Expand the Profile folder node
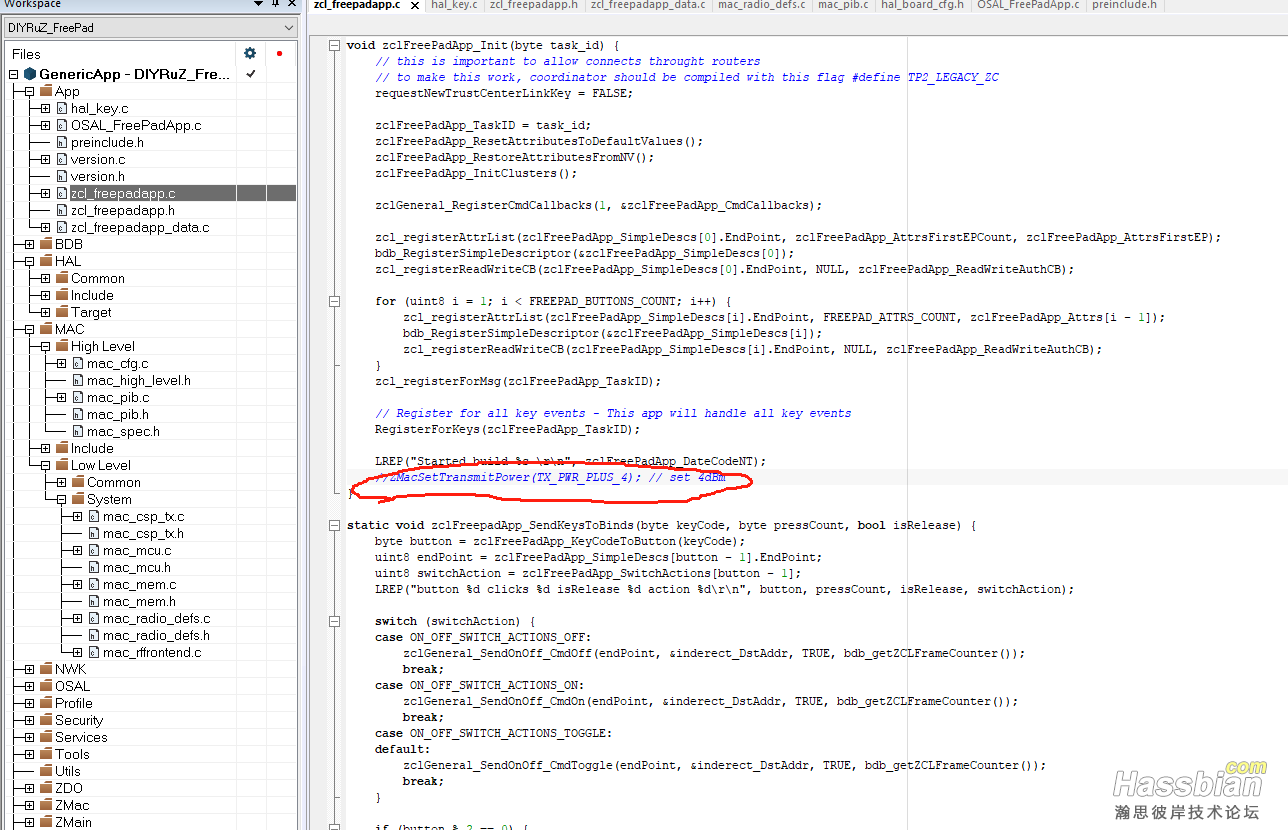 click(29, 703)
